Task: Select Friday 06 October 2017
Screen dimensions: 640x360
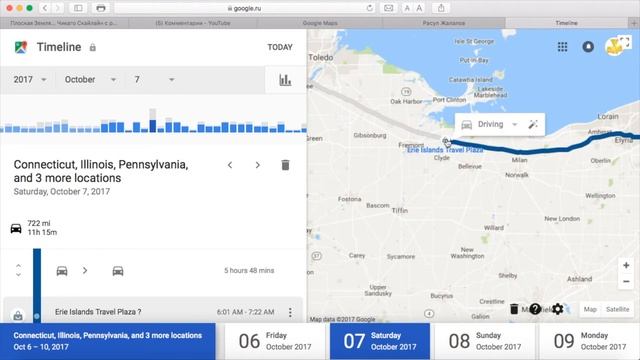Action: (x=276, y=341)
